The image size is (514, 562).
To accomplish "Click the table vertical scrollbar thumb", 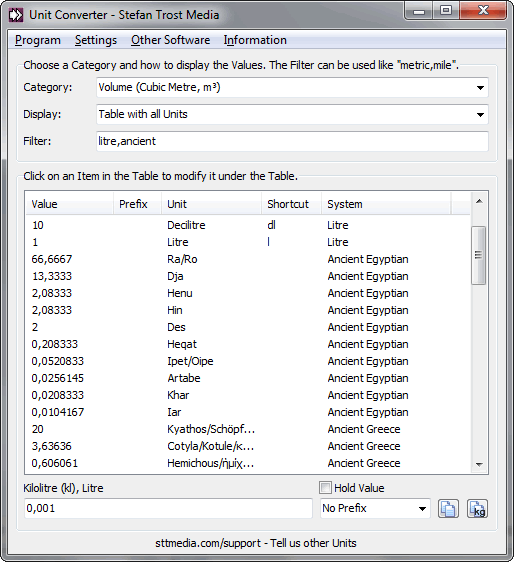I will [x=479, y=255].
